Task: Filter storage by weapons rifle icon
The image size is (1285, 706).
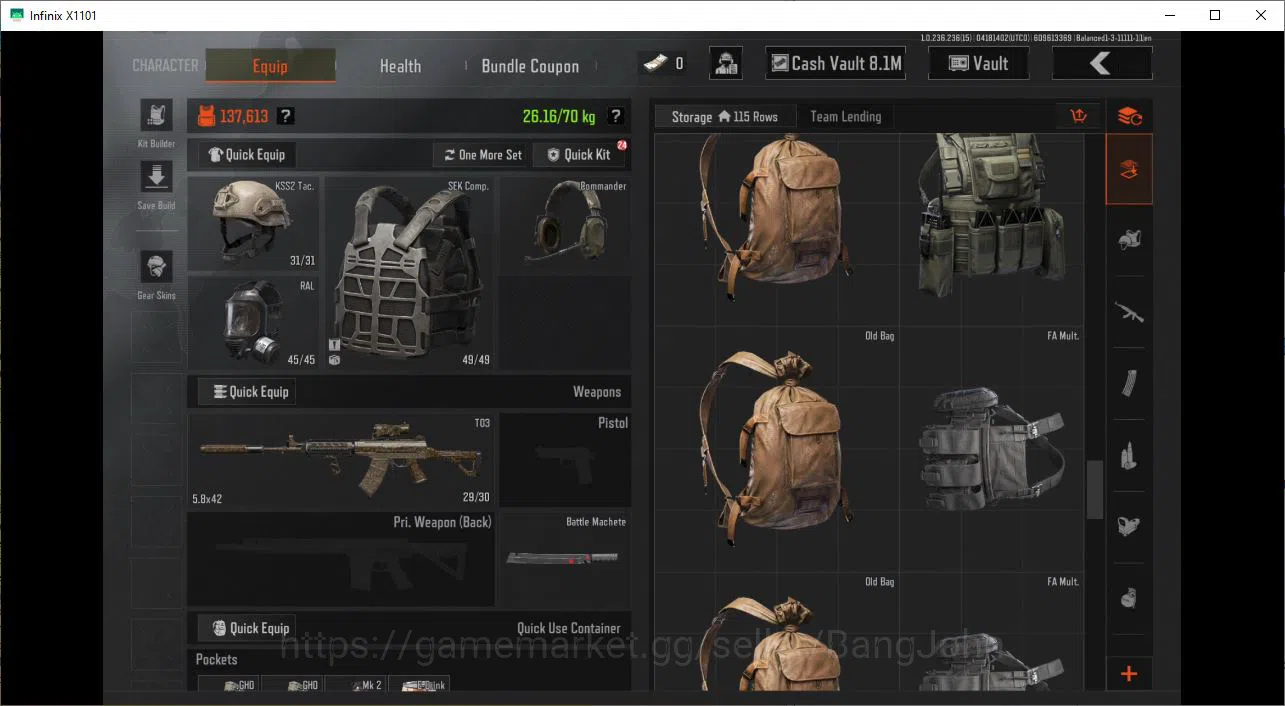Action: click(1129, 312)
